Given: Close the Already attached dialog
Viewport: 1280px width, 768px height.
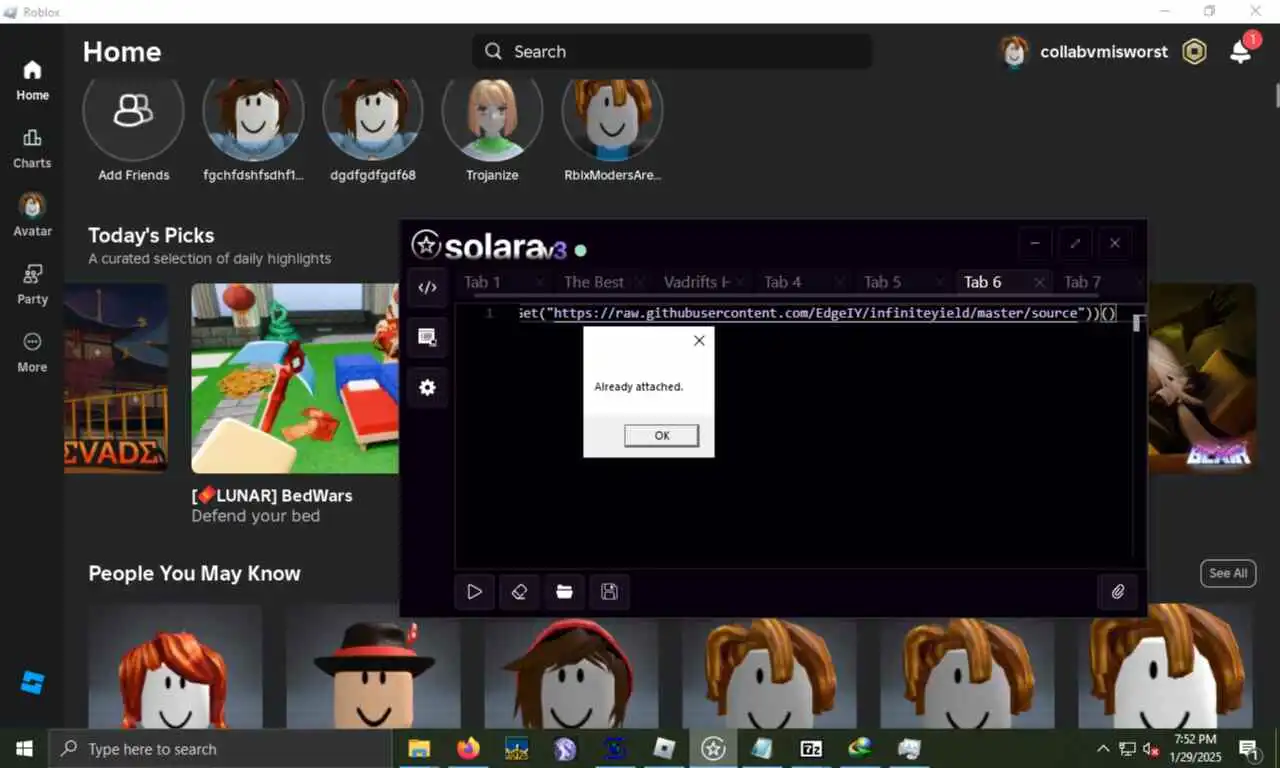Looking at the screenshot, I should pos(699,341).
